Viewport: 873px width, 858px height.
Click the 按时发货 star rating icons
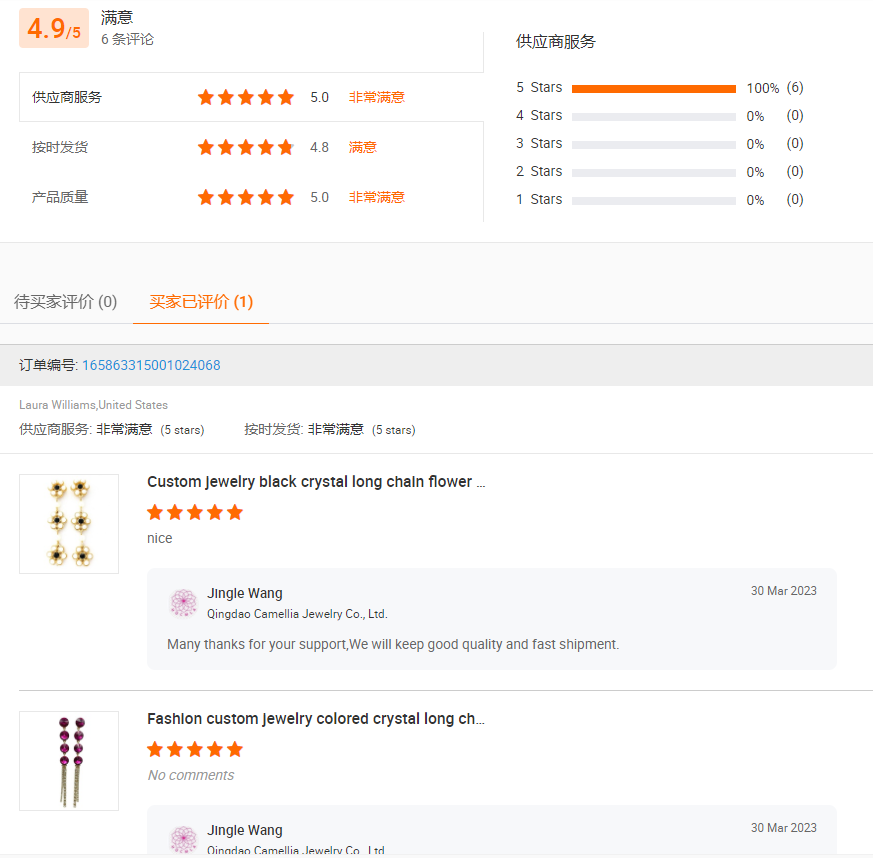pyautogui.click(x=245, y=147)
